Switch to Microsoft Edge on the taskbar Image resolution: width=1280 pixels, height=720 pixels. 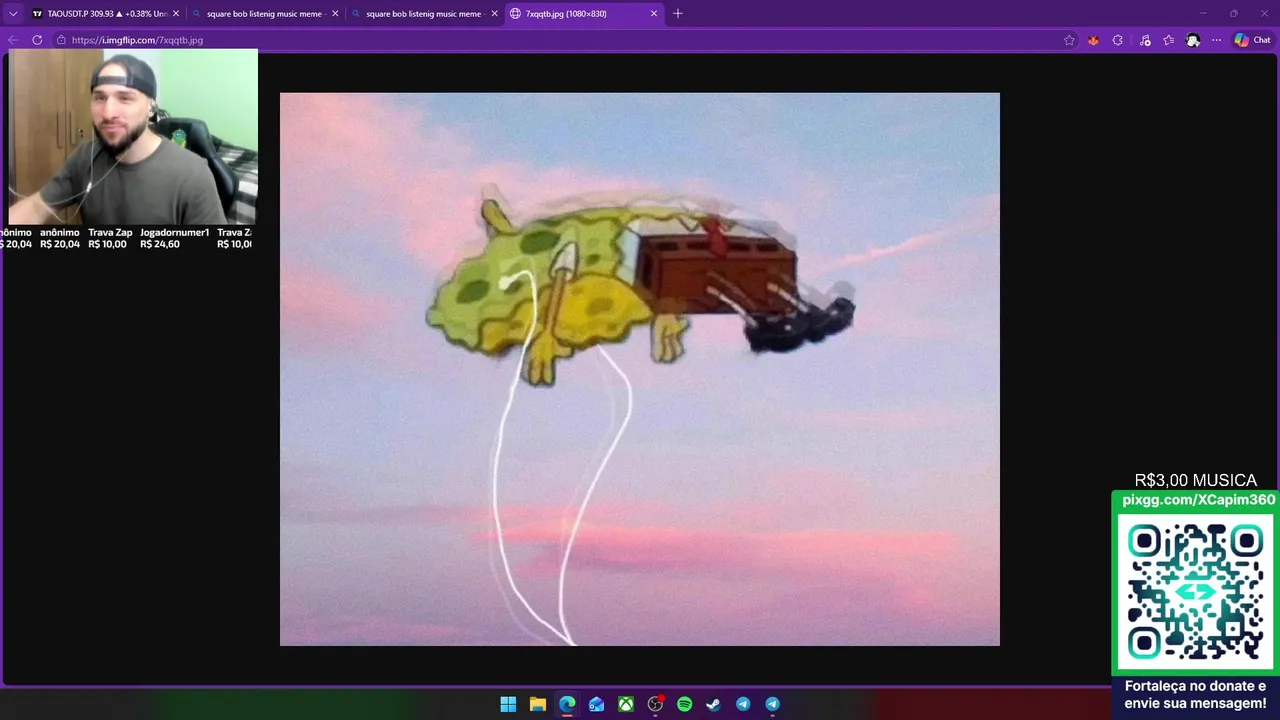567,704
